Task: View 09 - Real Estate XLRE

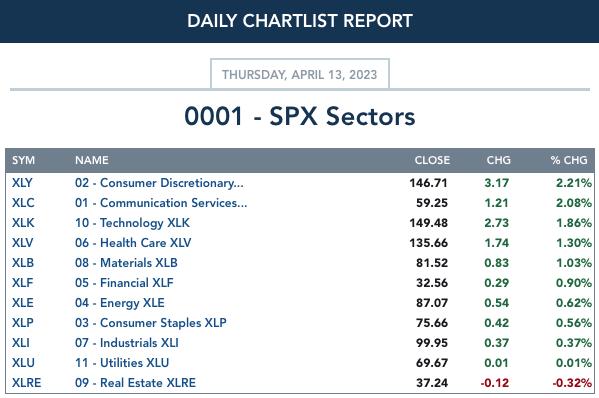Action: [x=135, y=383]
